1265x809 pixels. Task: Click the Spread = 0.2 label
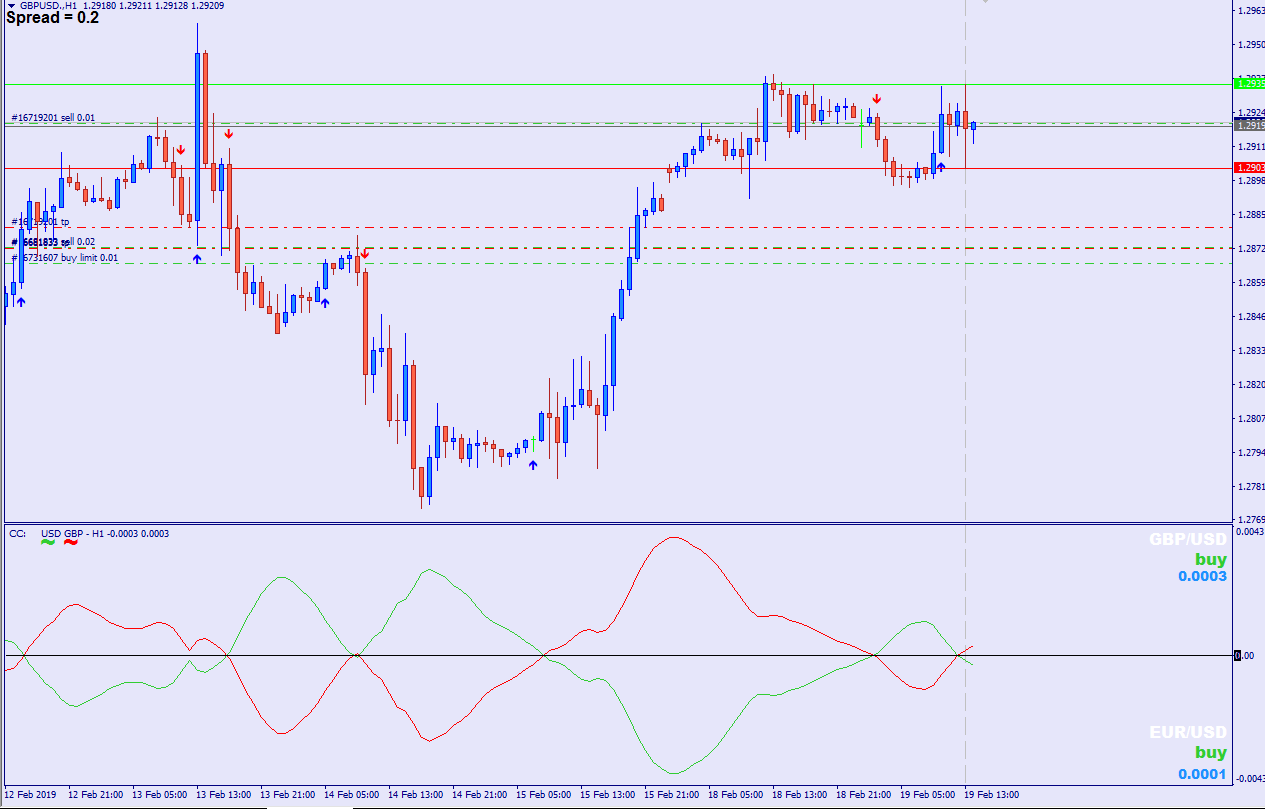tap(53, 18)
